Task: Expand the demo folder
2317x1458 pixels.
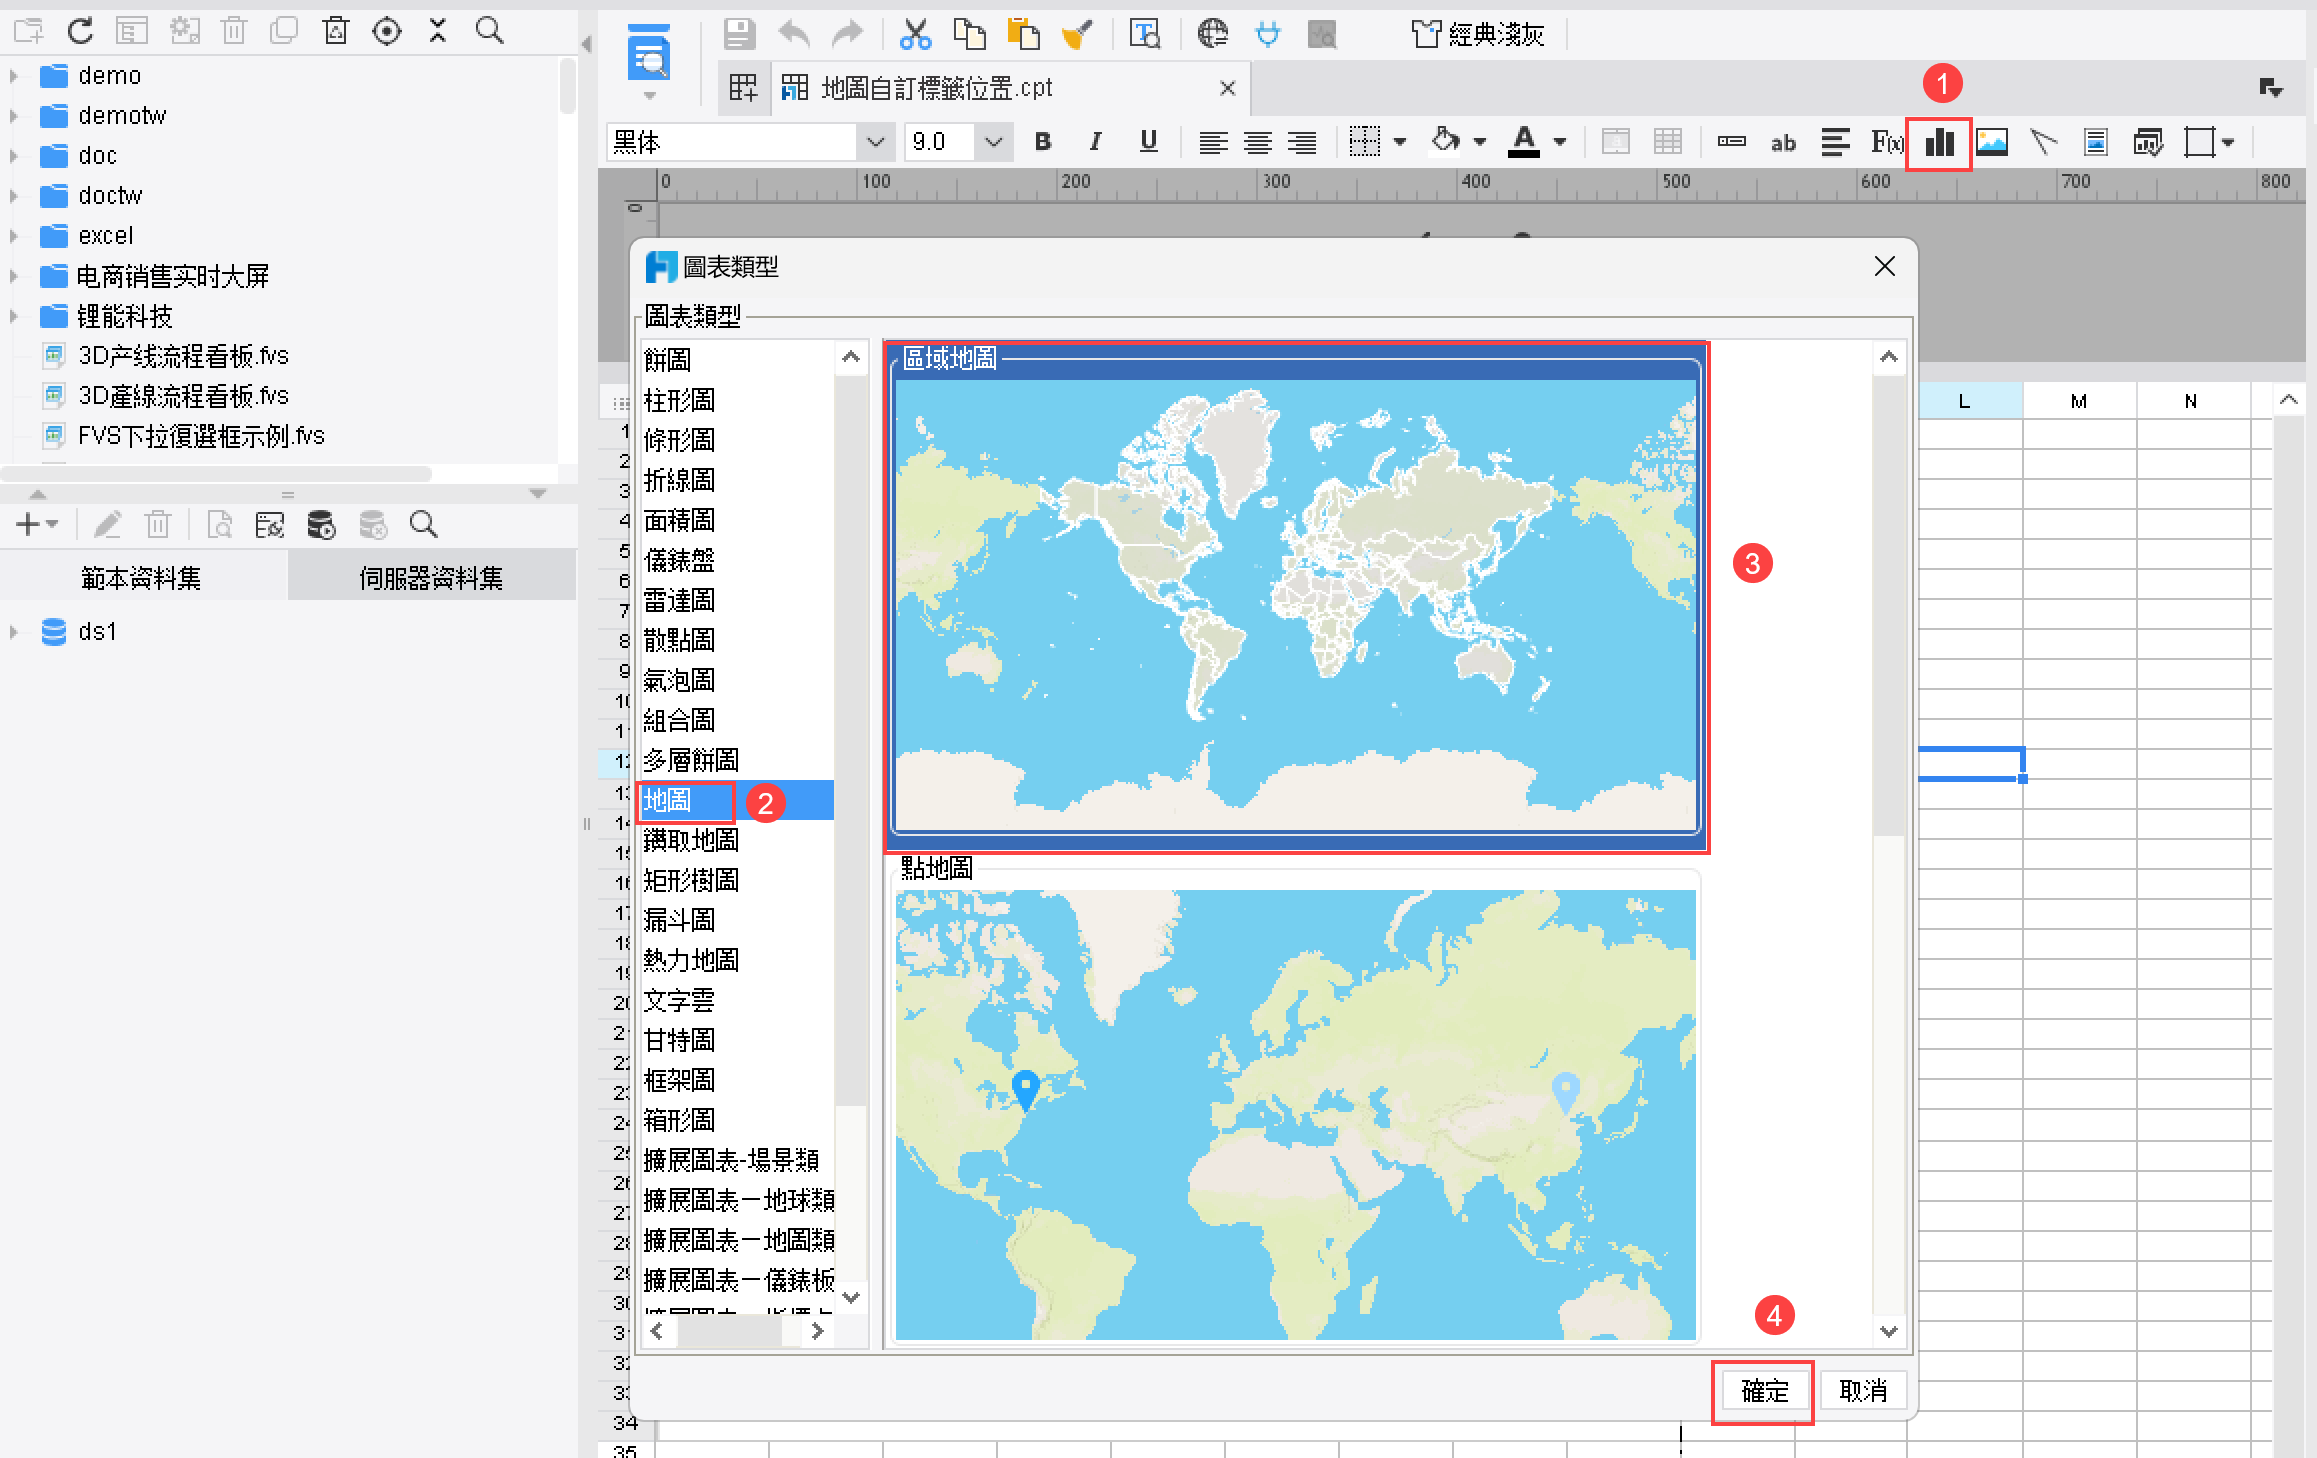Action: click(14, 76)
